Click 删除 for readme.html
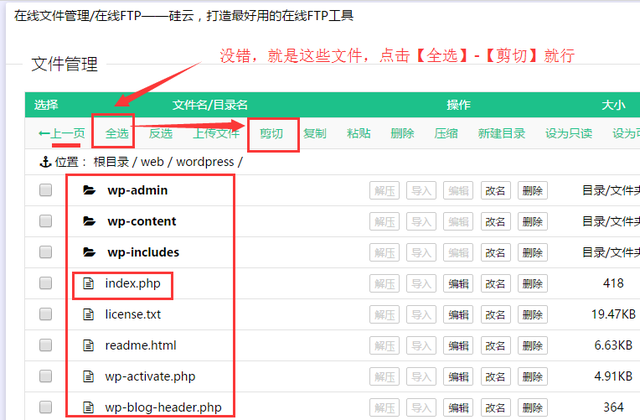The image size is (640, 420). pos(532,346)
